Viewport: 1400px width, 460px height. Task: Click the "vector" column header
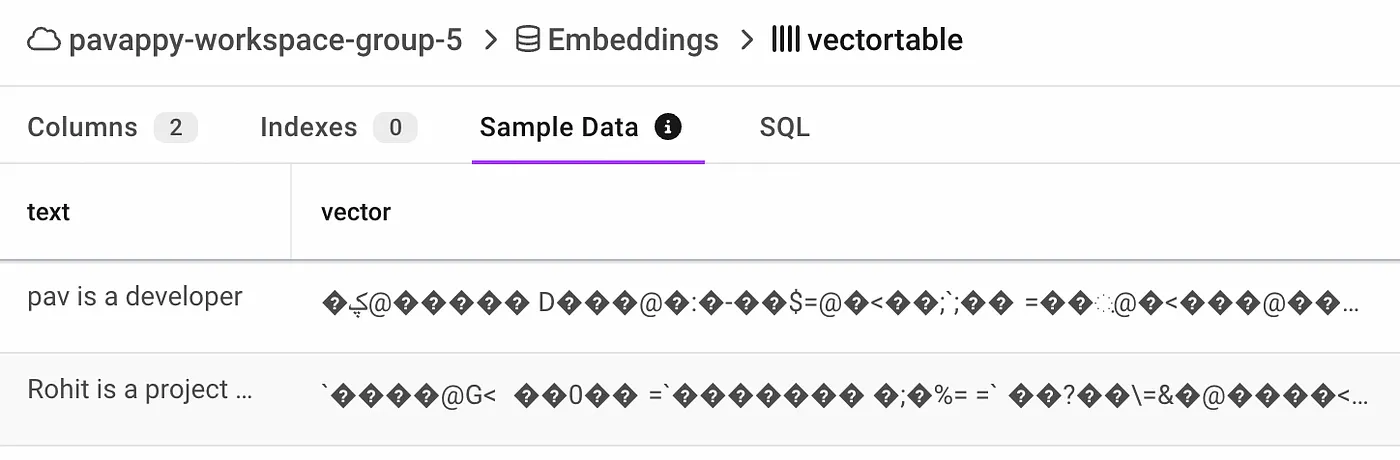tap(356, 212)
